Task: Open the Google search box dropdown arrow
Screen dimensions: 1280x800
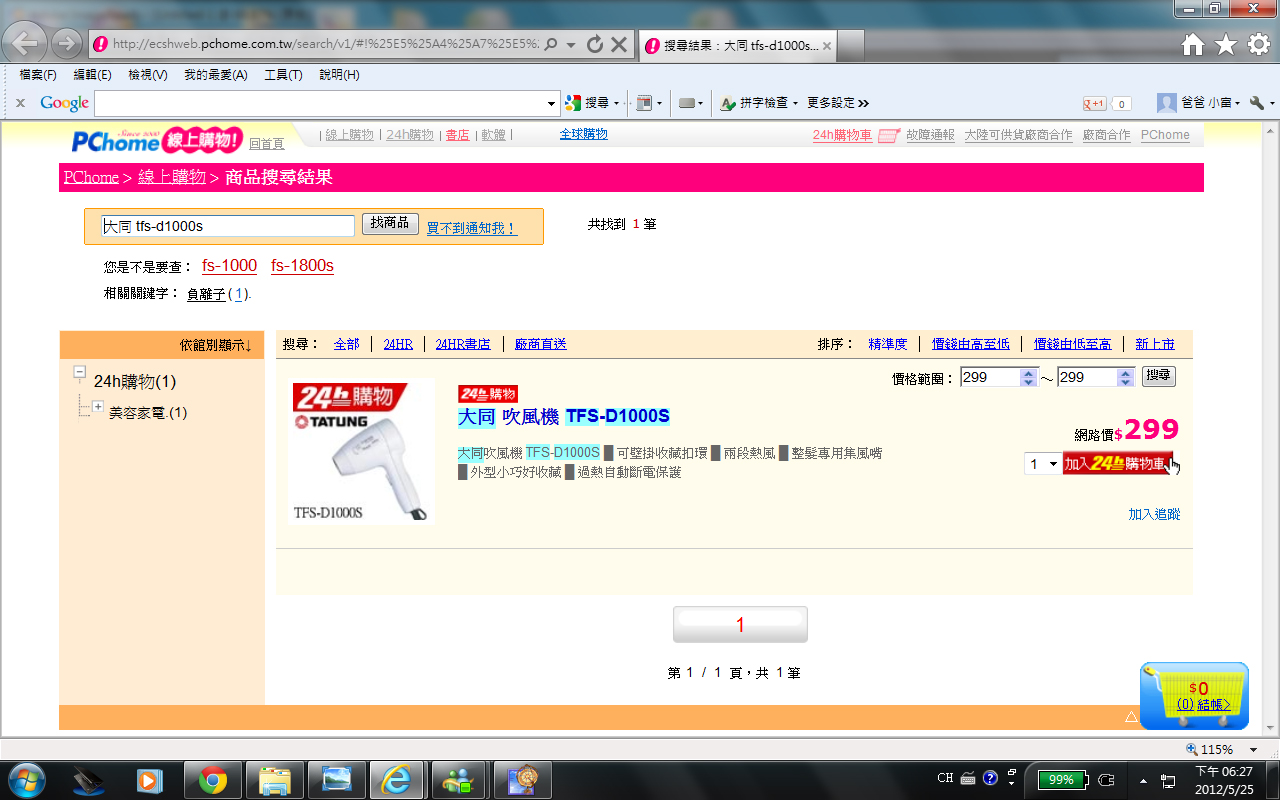Action: 552,103
